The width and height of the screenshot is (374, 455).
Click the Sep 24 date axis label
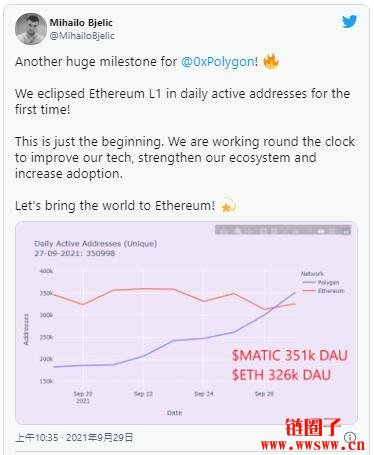point(204,394)
